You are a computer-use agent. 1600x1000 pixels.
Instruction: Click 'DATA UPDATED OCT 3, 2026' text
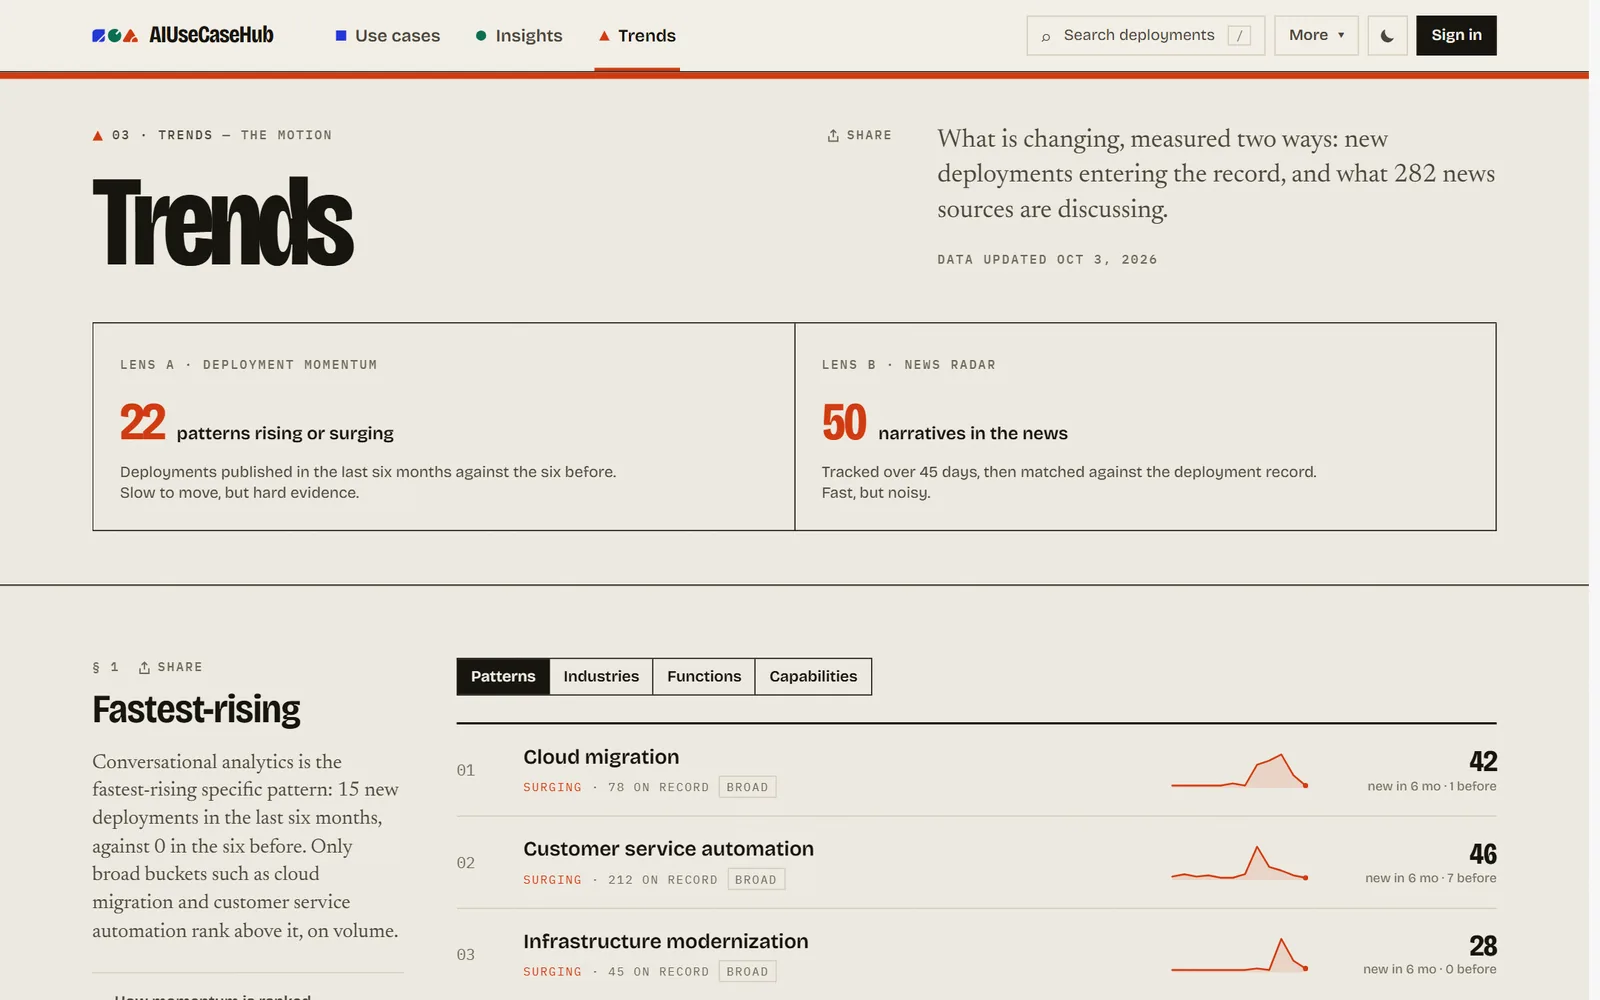coord(1047,259)
